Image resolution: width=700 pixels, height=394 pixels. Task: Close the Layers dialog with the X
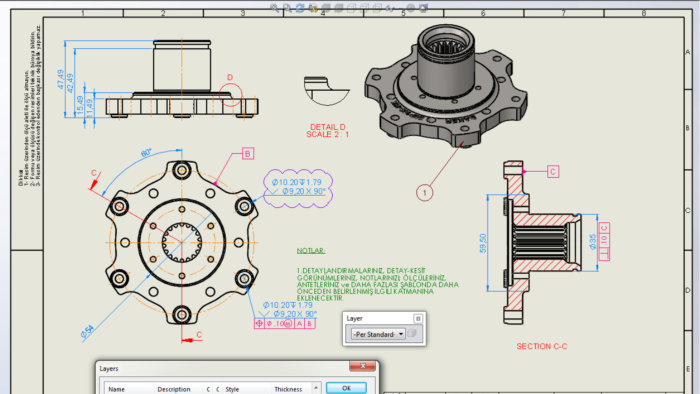click(x=362, y=366)
